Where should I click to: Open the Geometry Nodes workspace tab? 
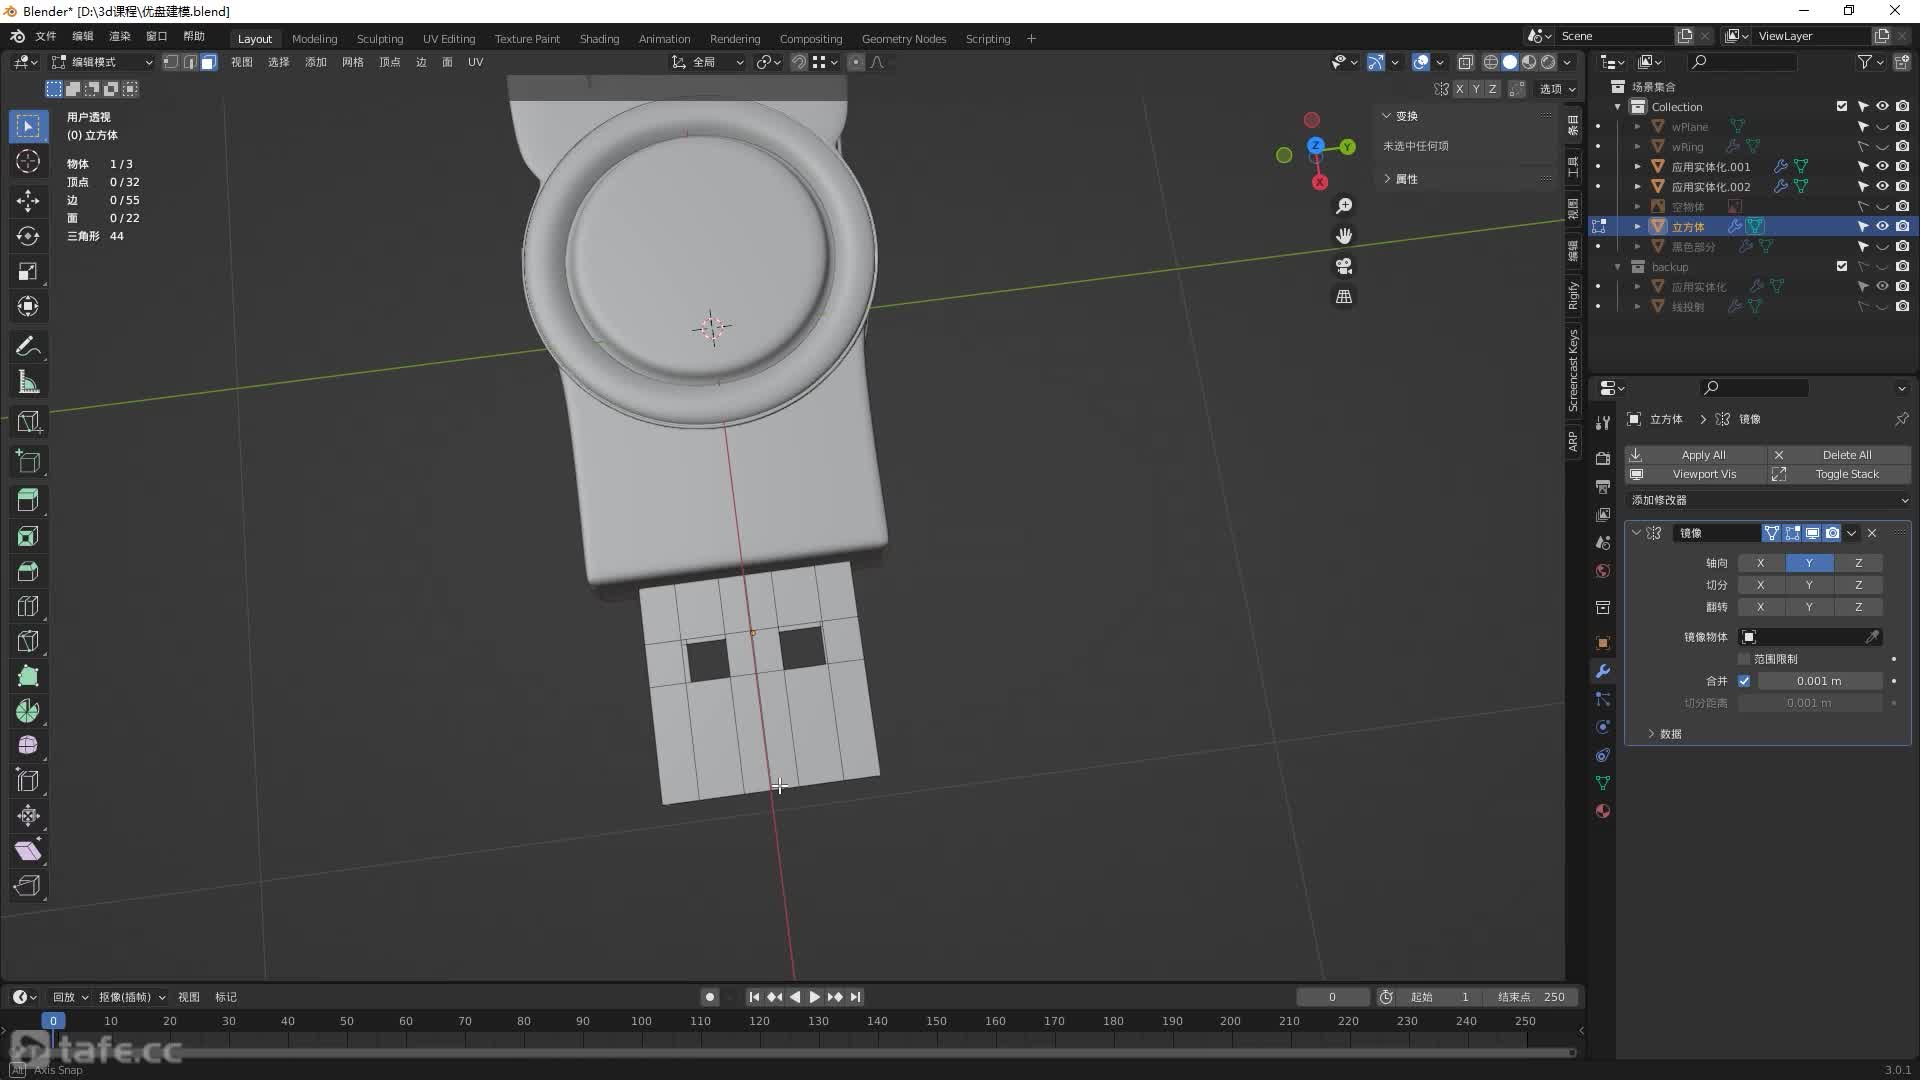click(903, 39)
